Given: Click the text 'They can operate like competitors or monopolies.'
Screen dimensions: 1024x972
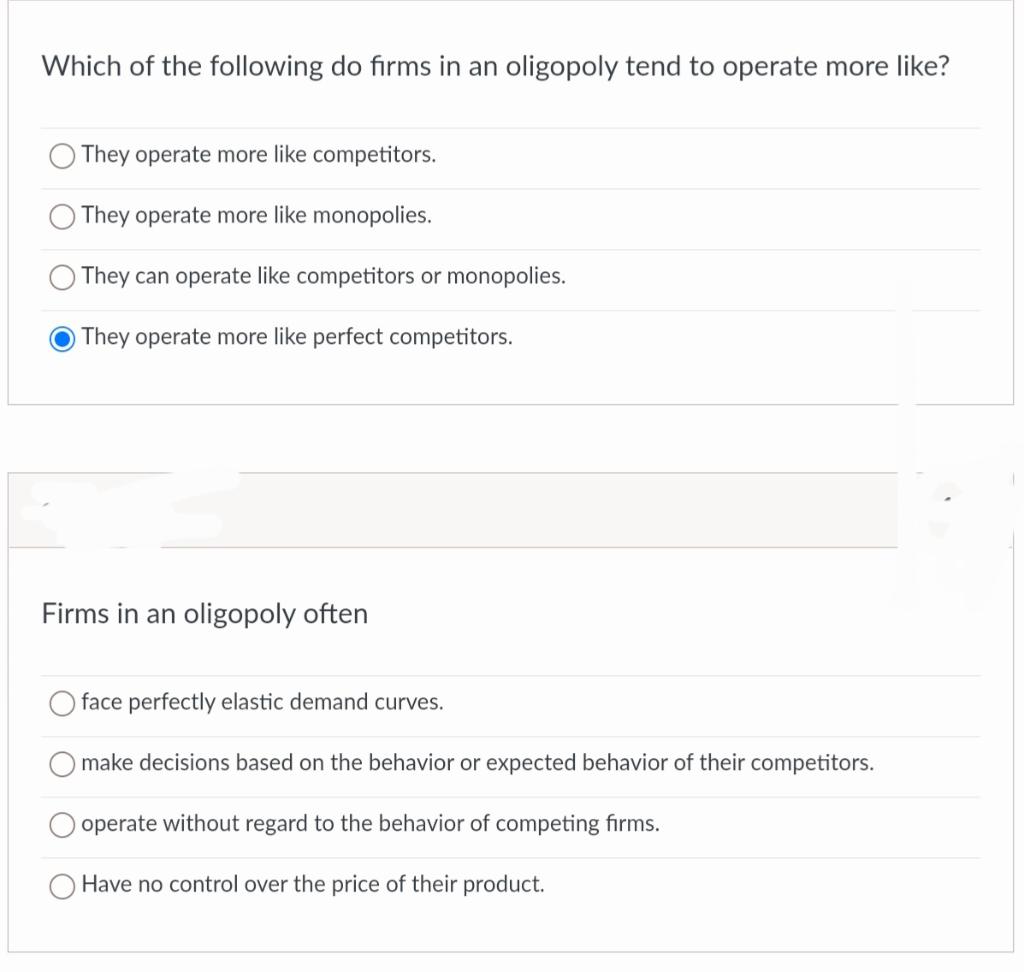Looking at the screenshot, I should pos(323,276).
